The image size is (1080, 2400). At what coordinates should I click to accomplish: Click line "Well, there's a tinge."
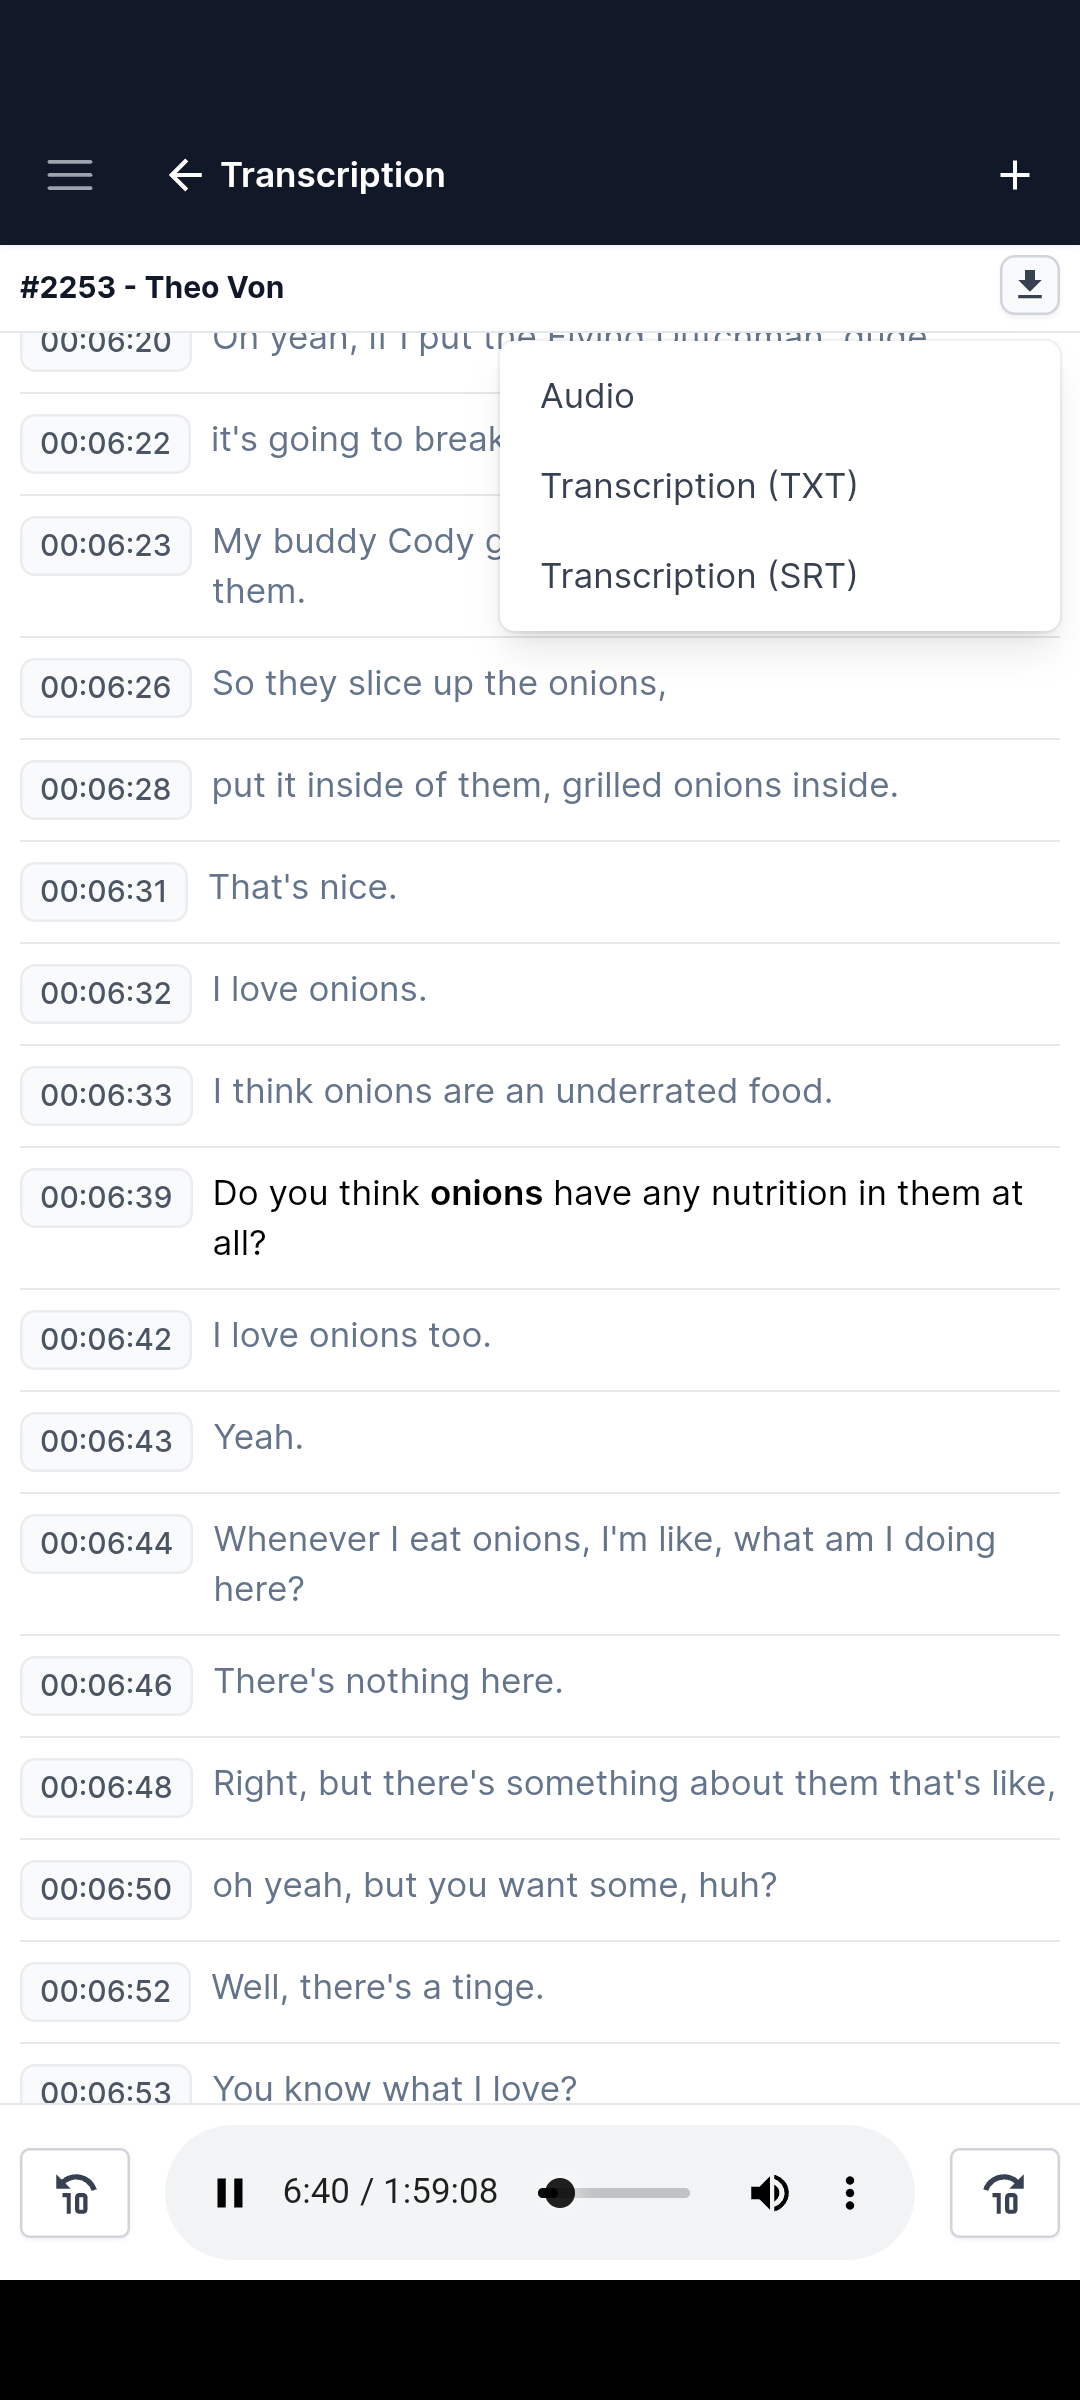(378, 1987)
